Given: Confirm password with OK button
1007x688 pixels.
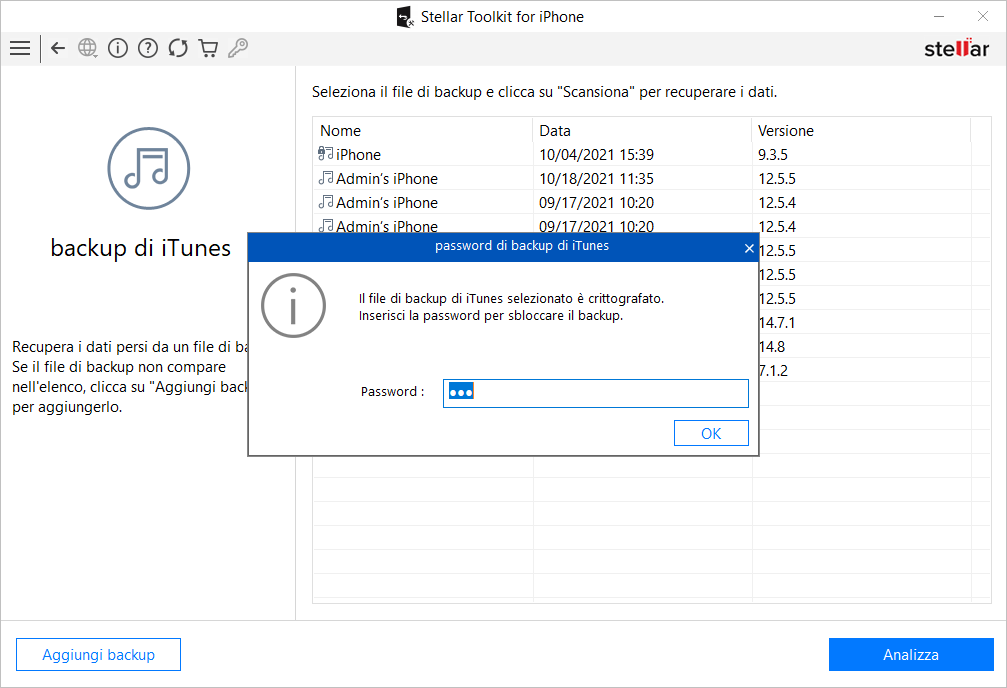Looking at the screenshot, I should (x=711, y=433).
